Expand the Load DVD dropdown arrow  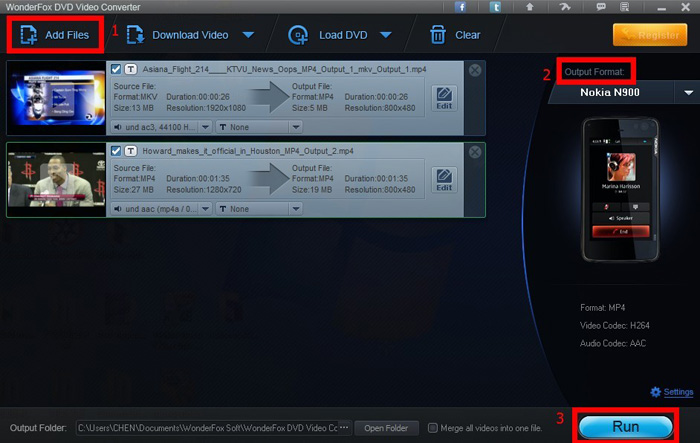(x=386, y=35)
